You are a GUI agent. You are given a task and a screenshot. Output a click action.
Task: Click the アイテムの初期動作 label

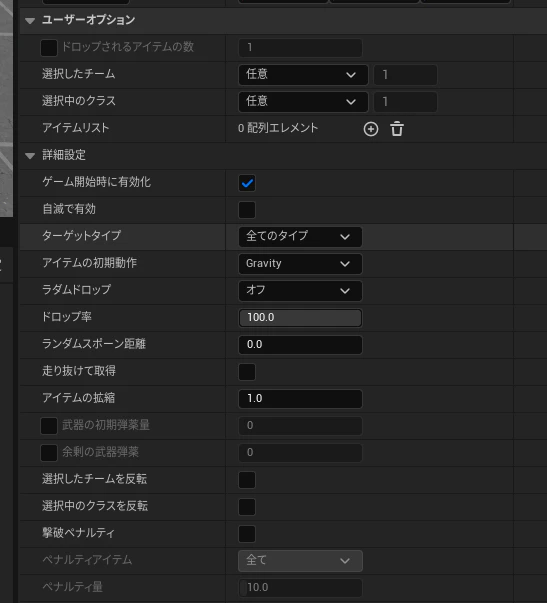coord(90,263)
